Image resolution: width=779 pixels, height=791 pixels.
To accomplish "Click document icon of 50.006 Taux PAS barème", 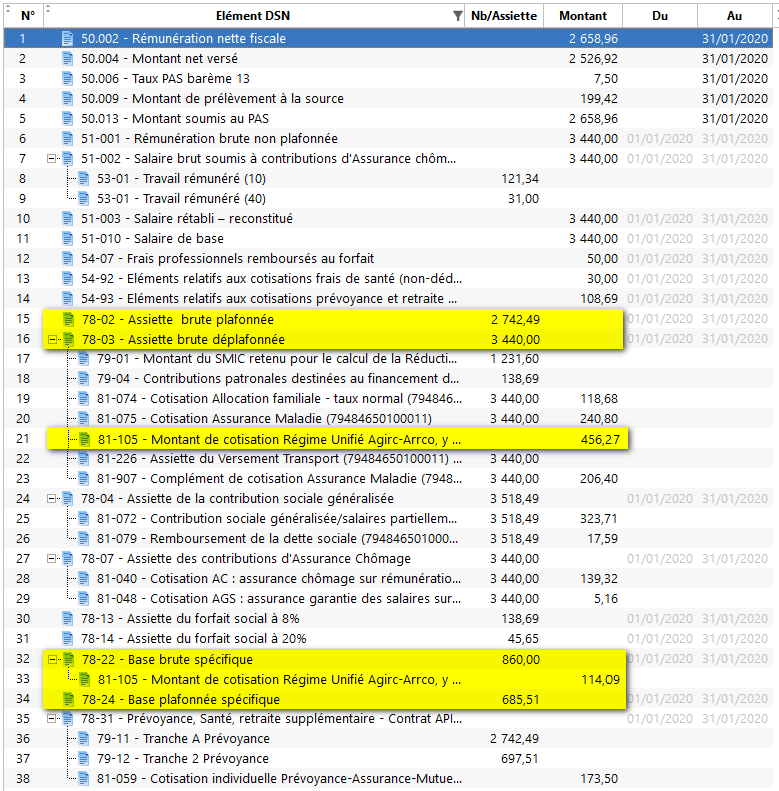I will tap(67, 79).
